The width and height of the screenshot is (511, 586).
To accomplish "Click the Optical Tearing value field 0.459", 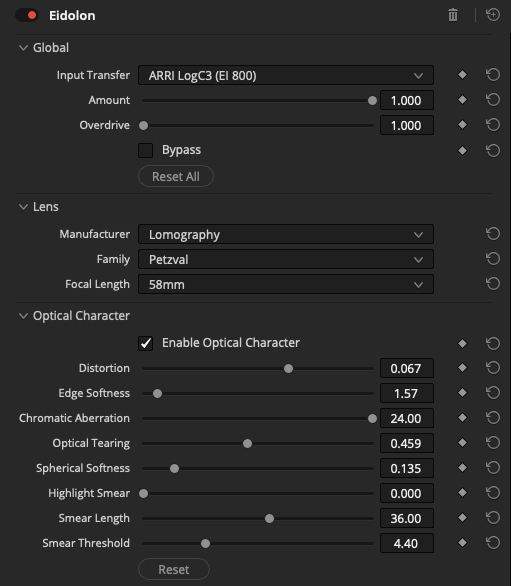I will point(407,443).
